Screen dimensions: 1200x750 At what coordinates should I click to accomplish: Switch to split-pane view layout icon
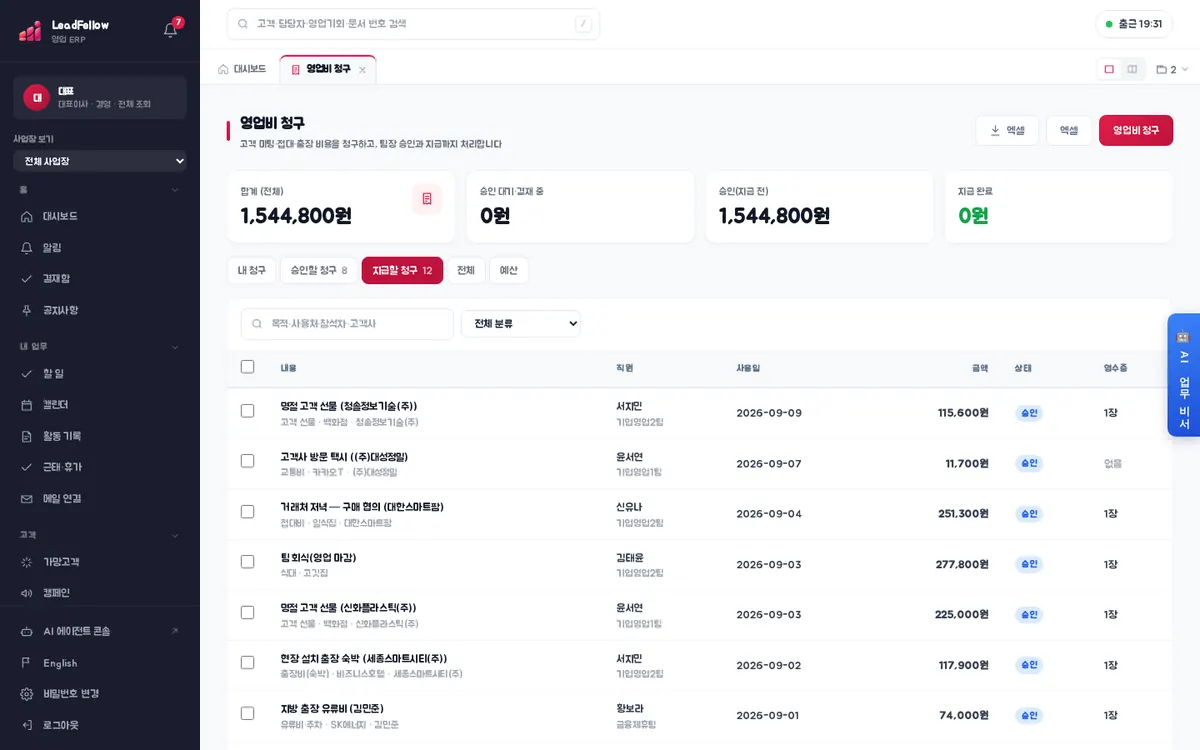point(1132,69)
